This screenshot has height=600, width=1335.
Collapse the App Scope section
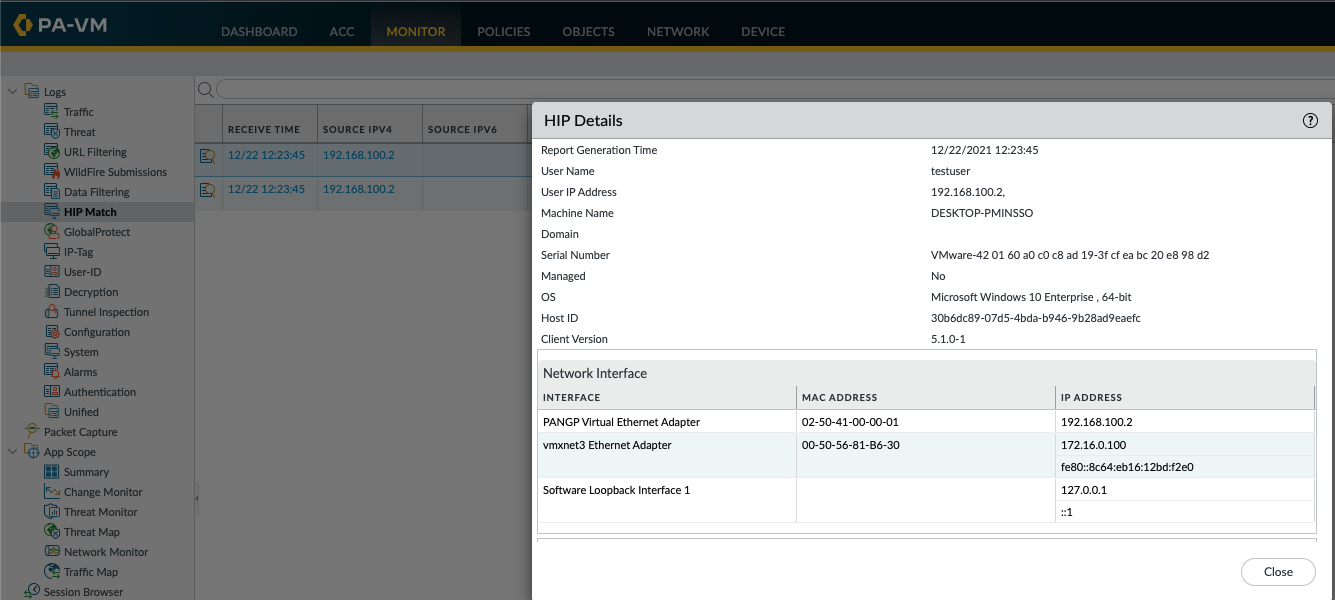13,451
